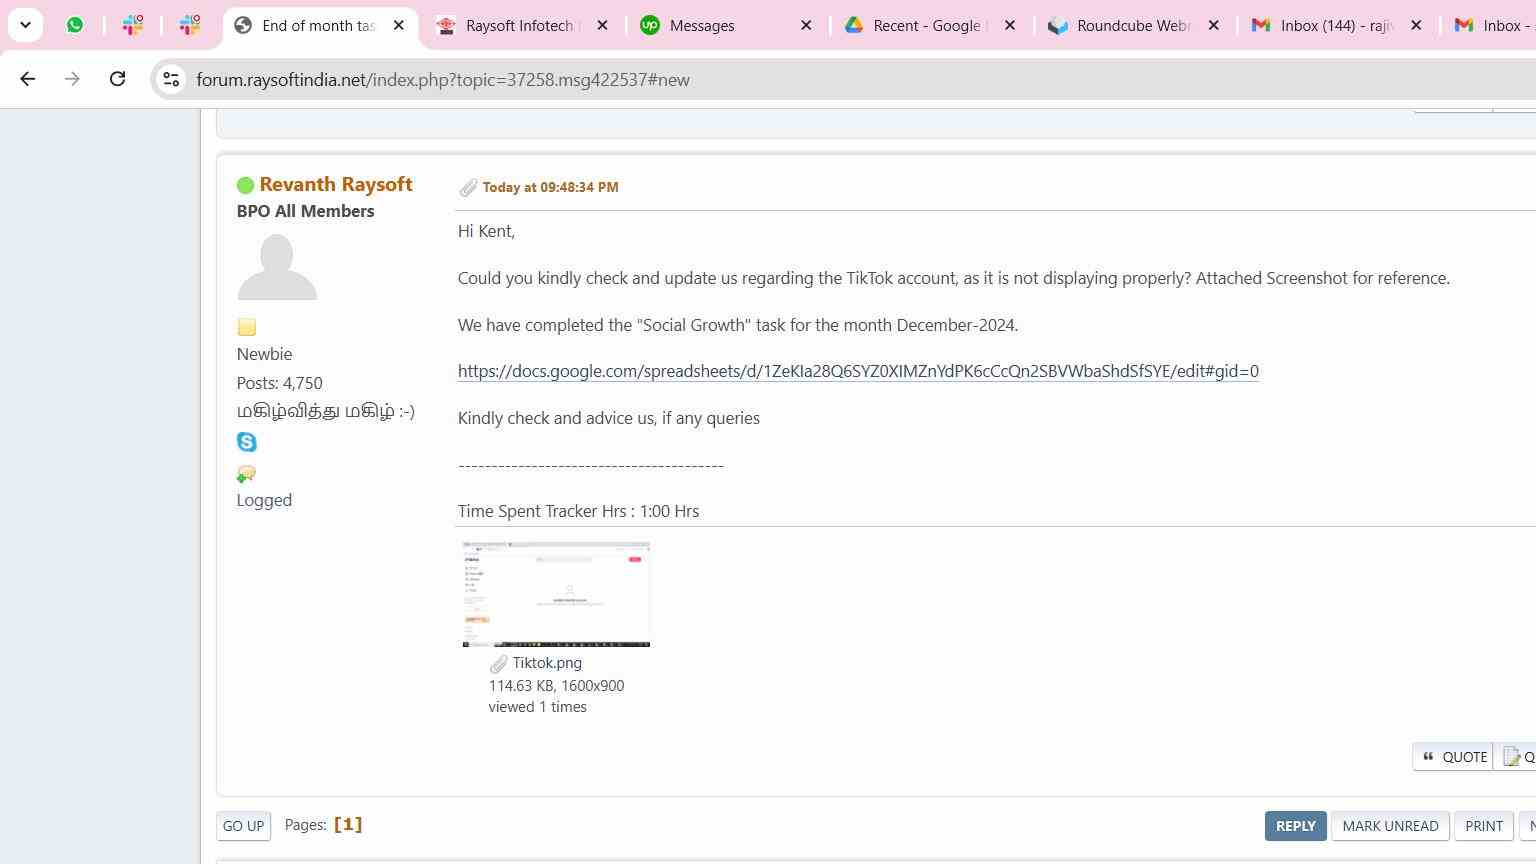
Task: Switch to the WhatsApp pinned tab
Action: 75,25
